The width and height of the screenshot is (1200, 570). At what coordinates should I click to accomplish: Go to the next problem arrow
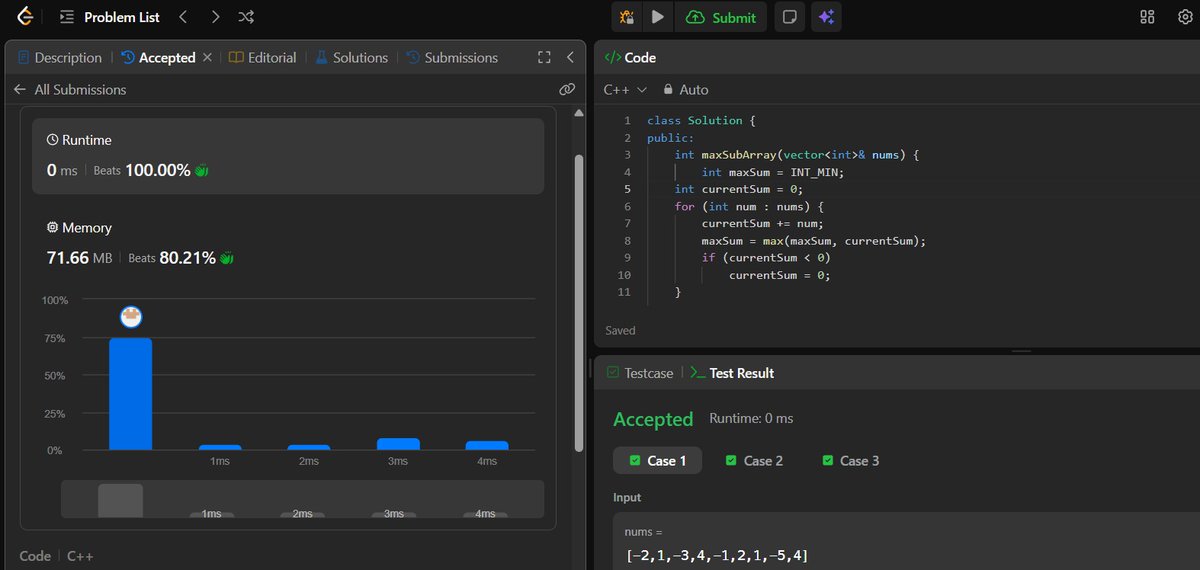(215, 17)
